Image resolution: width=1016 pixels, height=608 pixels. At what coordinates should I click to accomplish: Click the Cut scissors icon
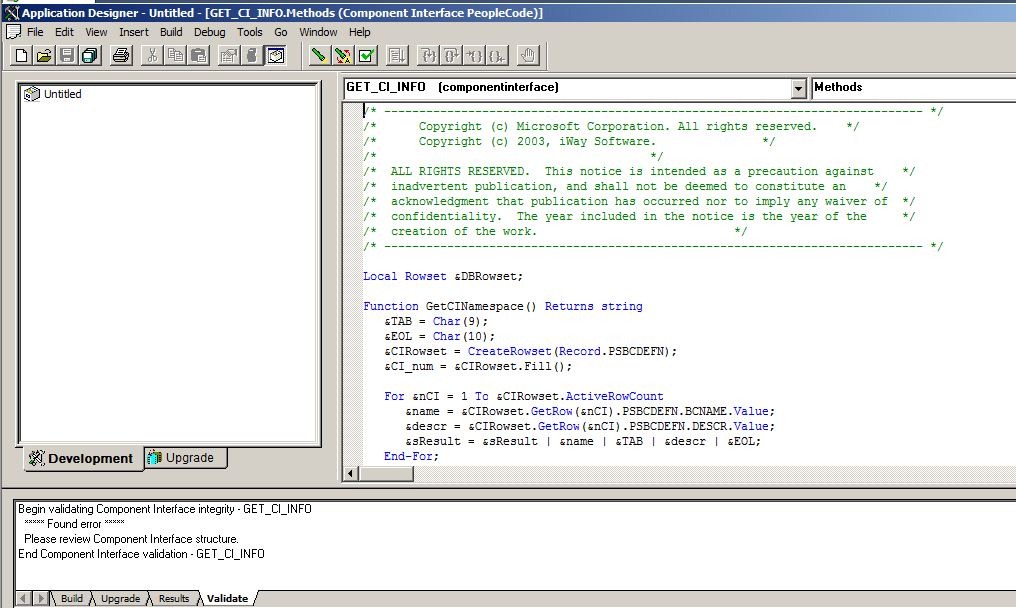(x=152, y=56)
